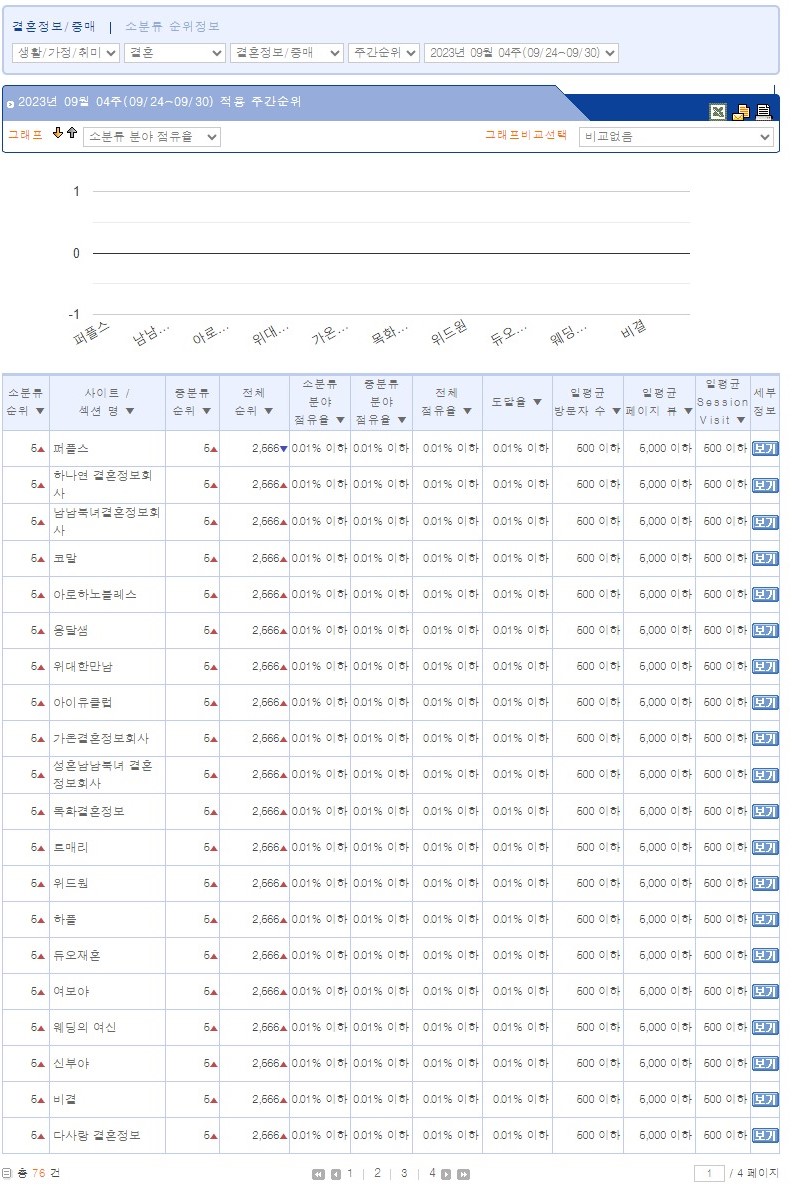Click the graph up arrow icon

(72, 134)
